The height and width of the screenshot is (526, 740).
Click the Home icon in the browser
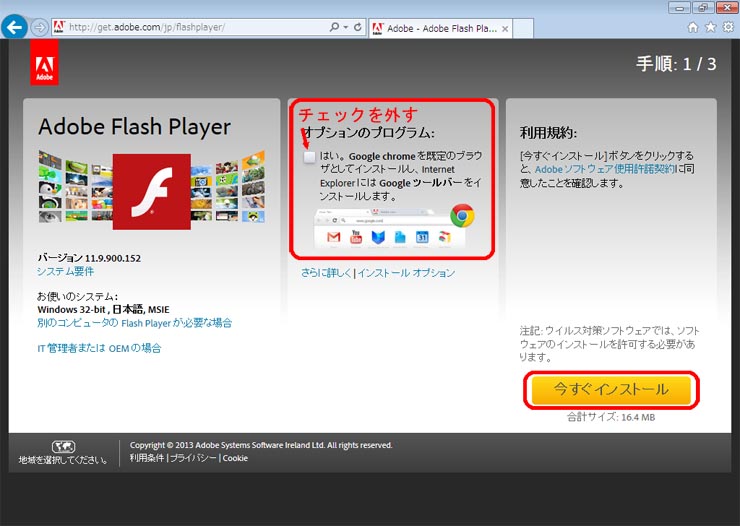pos(693,27)
